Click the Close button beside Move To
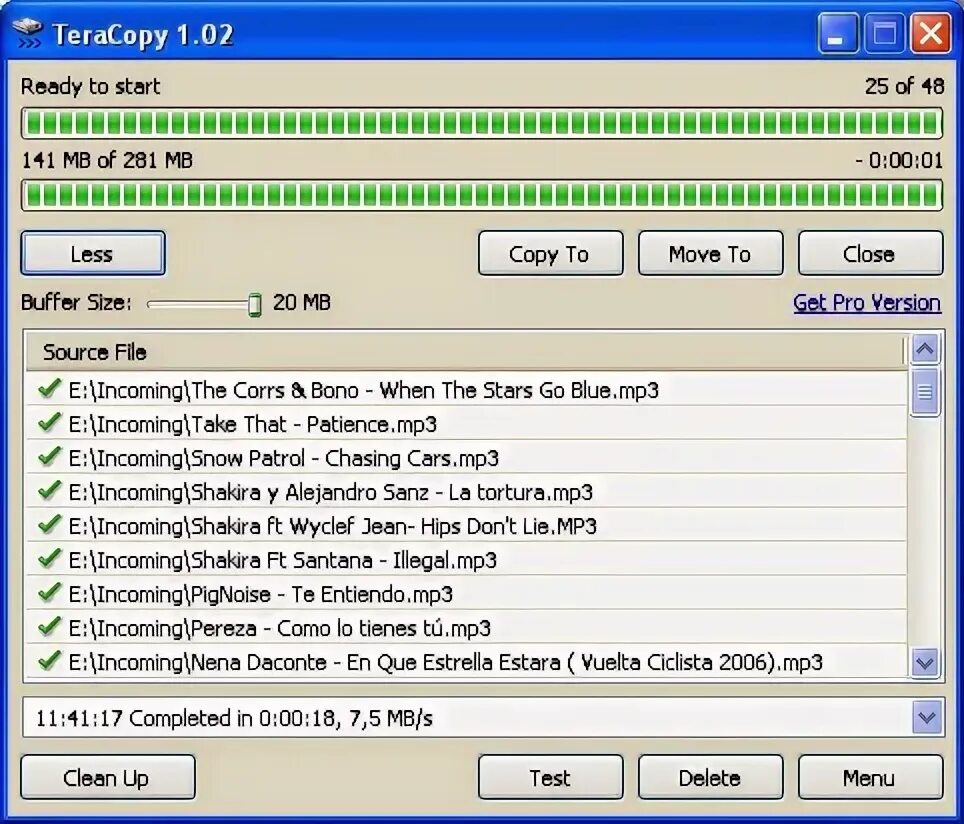964x824 pixels. pos(870,253)
